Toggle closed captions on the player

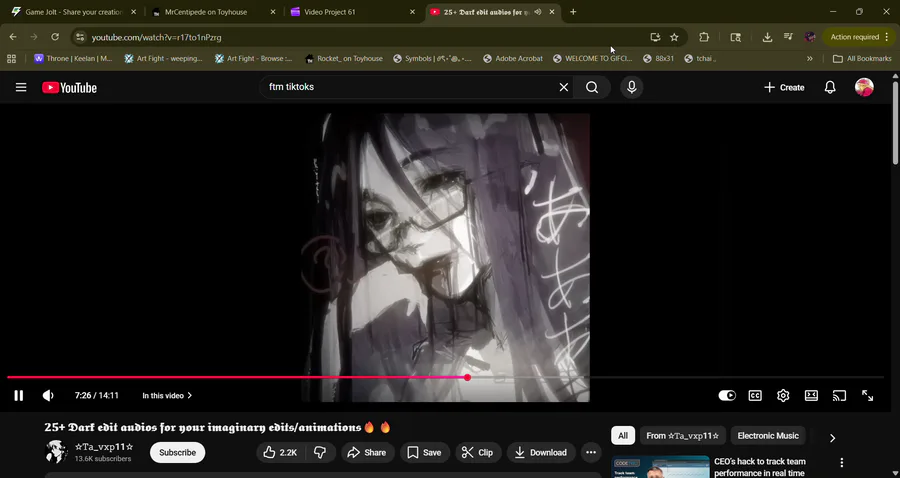[755, 395]
